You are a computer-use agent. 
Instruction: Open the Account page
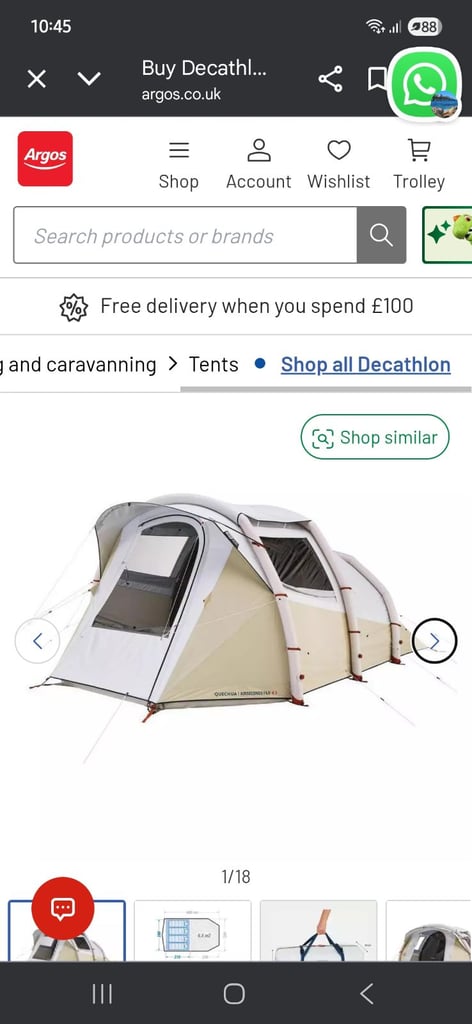[259, 165]
